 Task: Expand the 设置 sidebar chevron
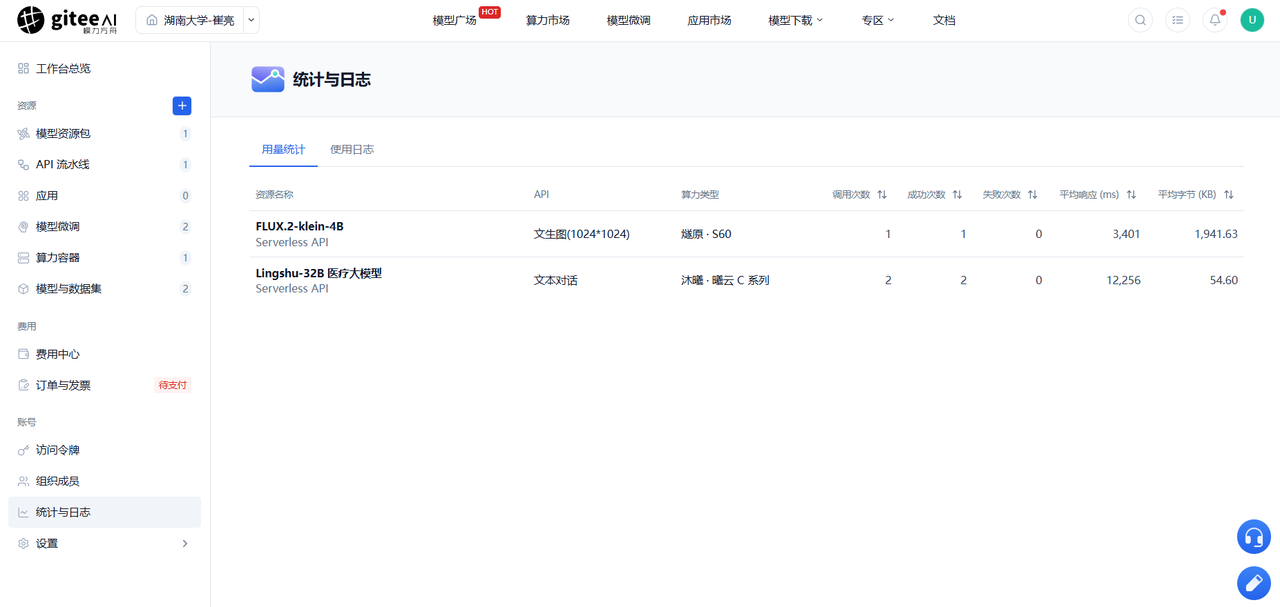(185, 544)
